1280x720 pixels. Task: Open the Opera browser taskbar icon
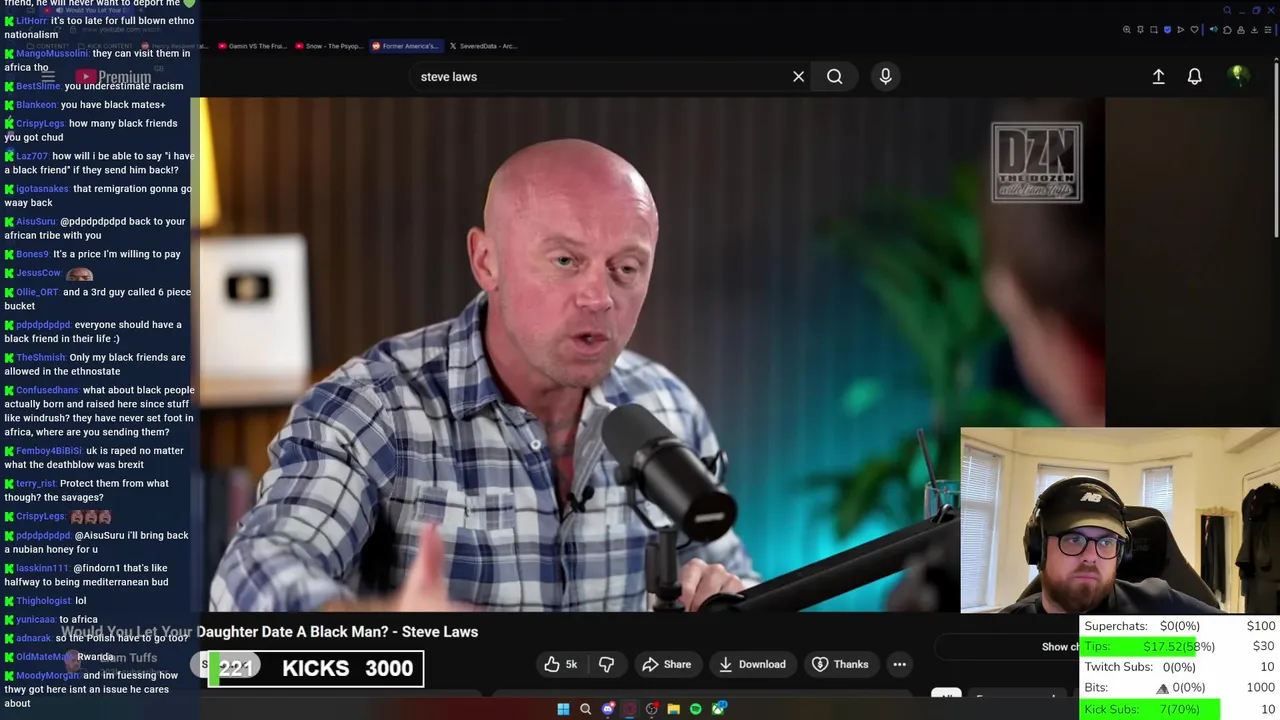(630, 709)
